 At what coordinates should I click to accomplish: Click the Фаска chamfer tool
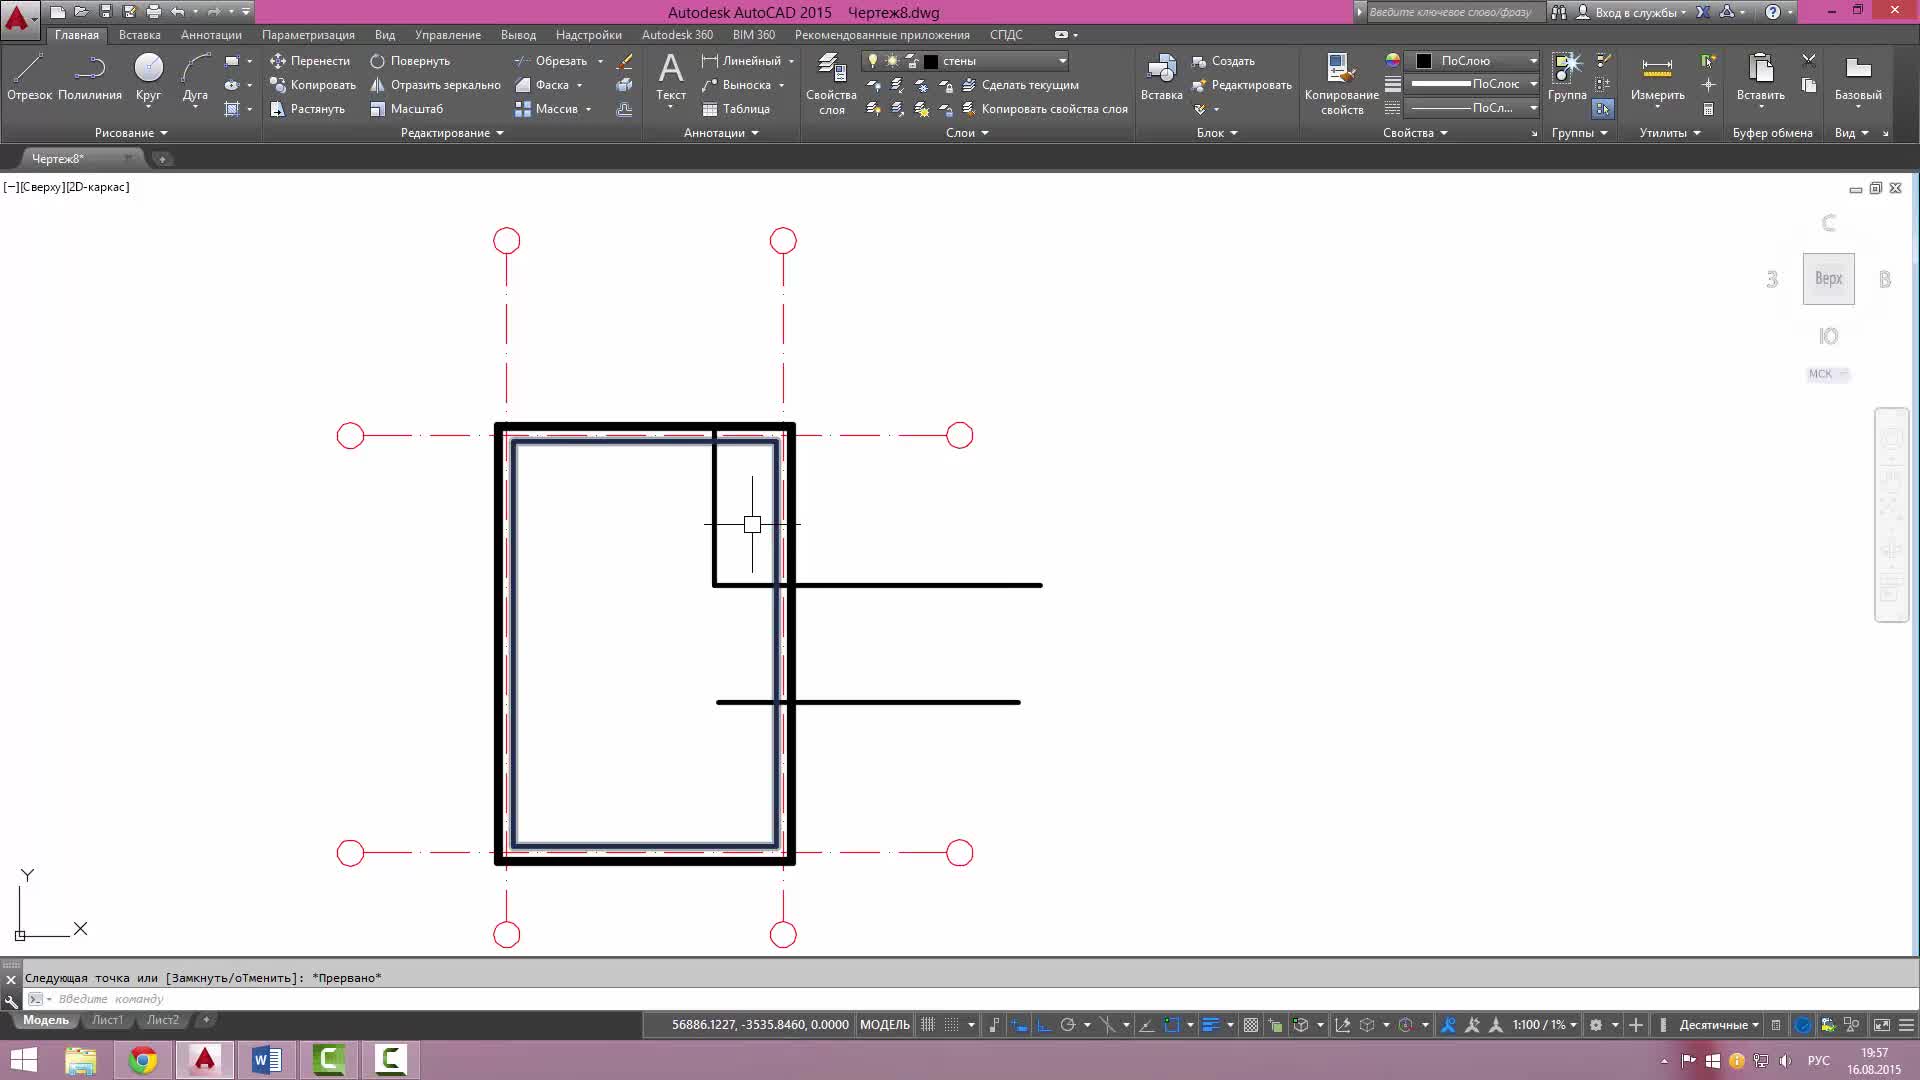tap(542, 85)
